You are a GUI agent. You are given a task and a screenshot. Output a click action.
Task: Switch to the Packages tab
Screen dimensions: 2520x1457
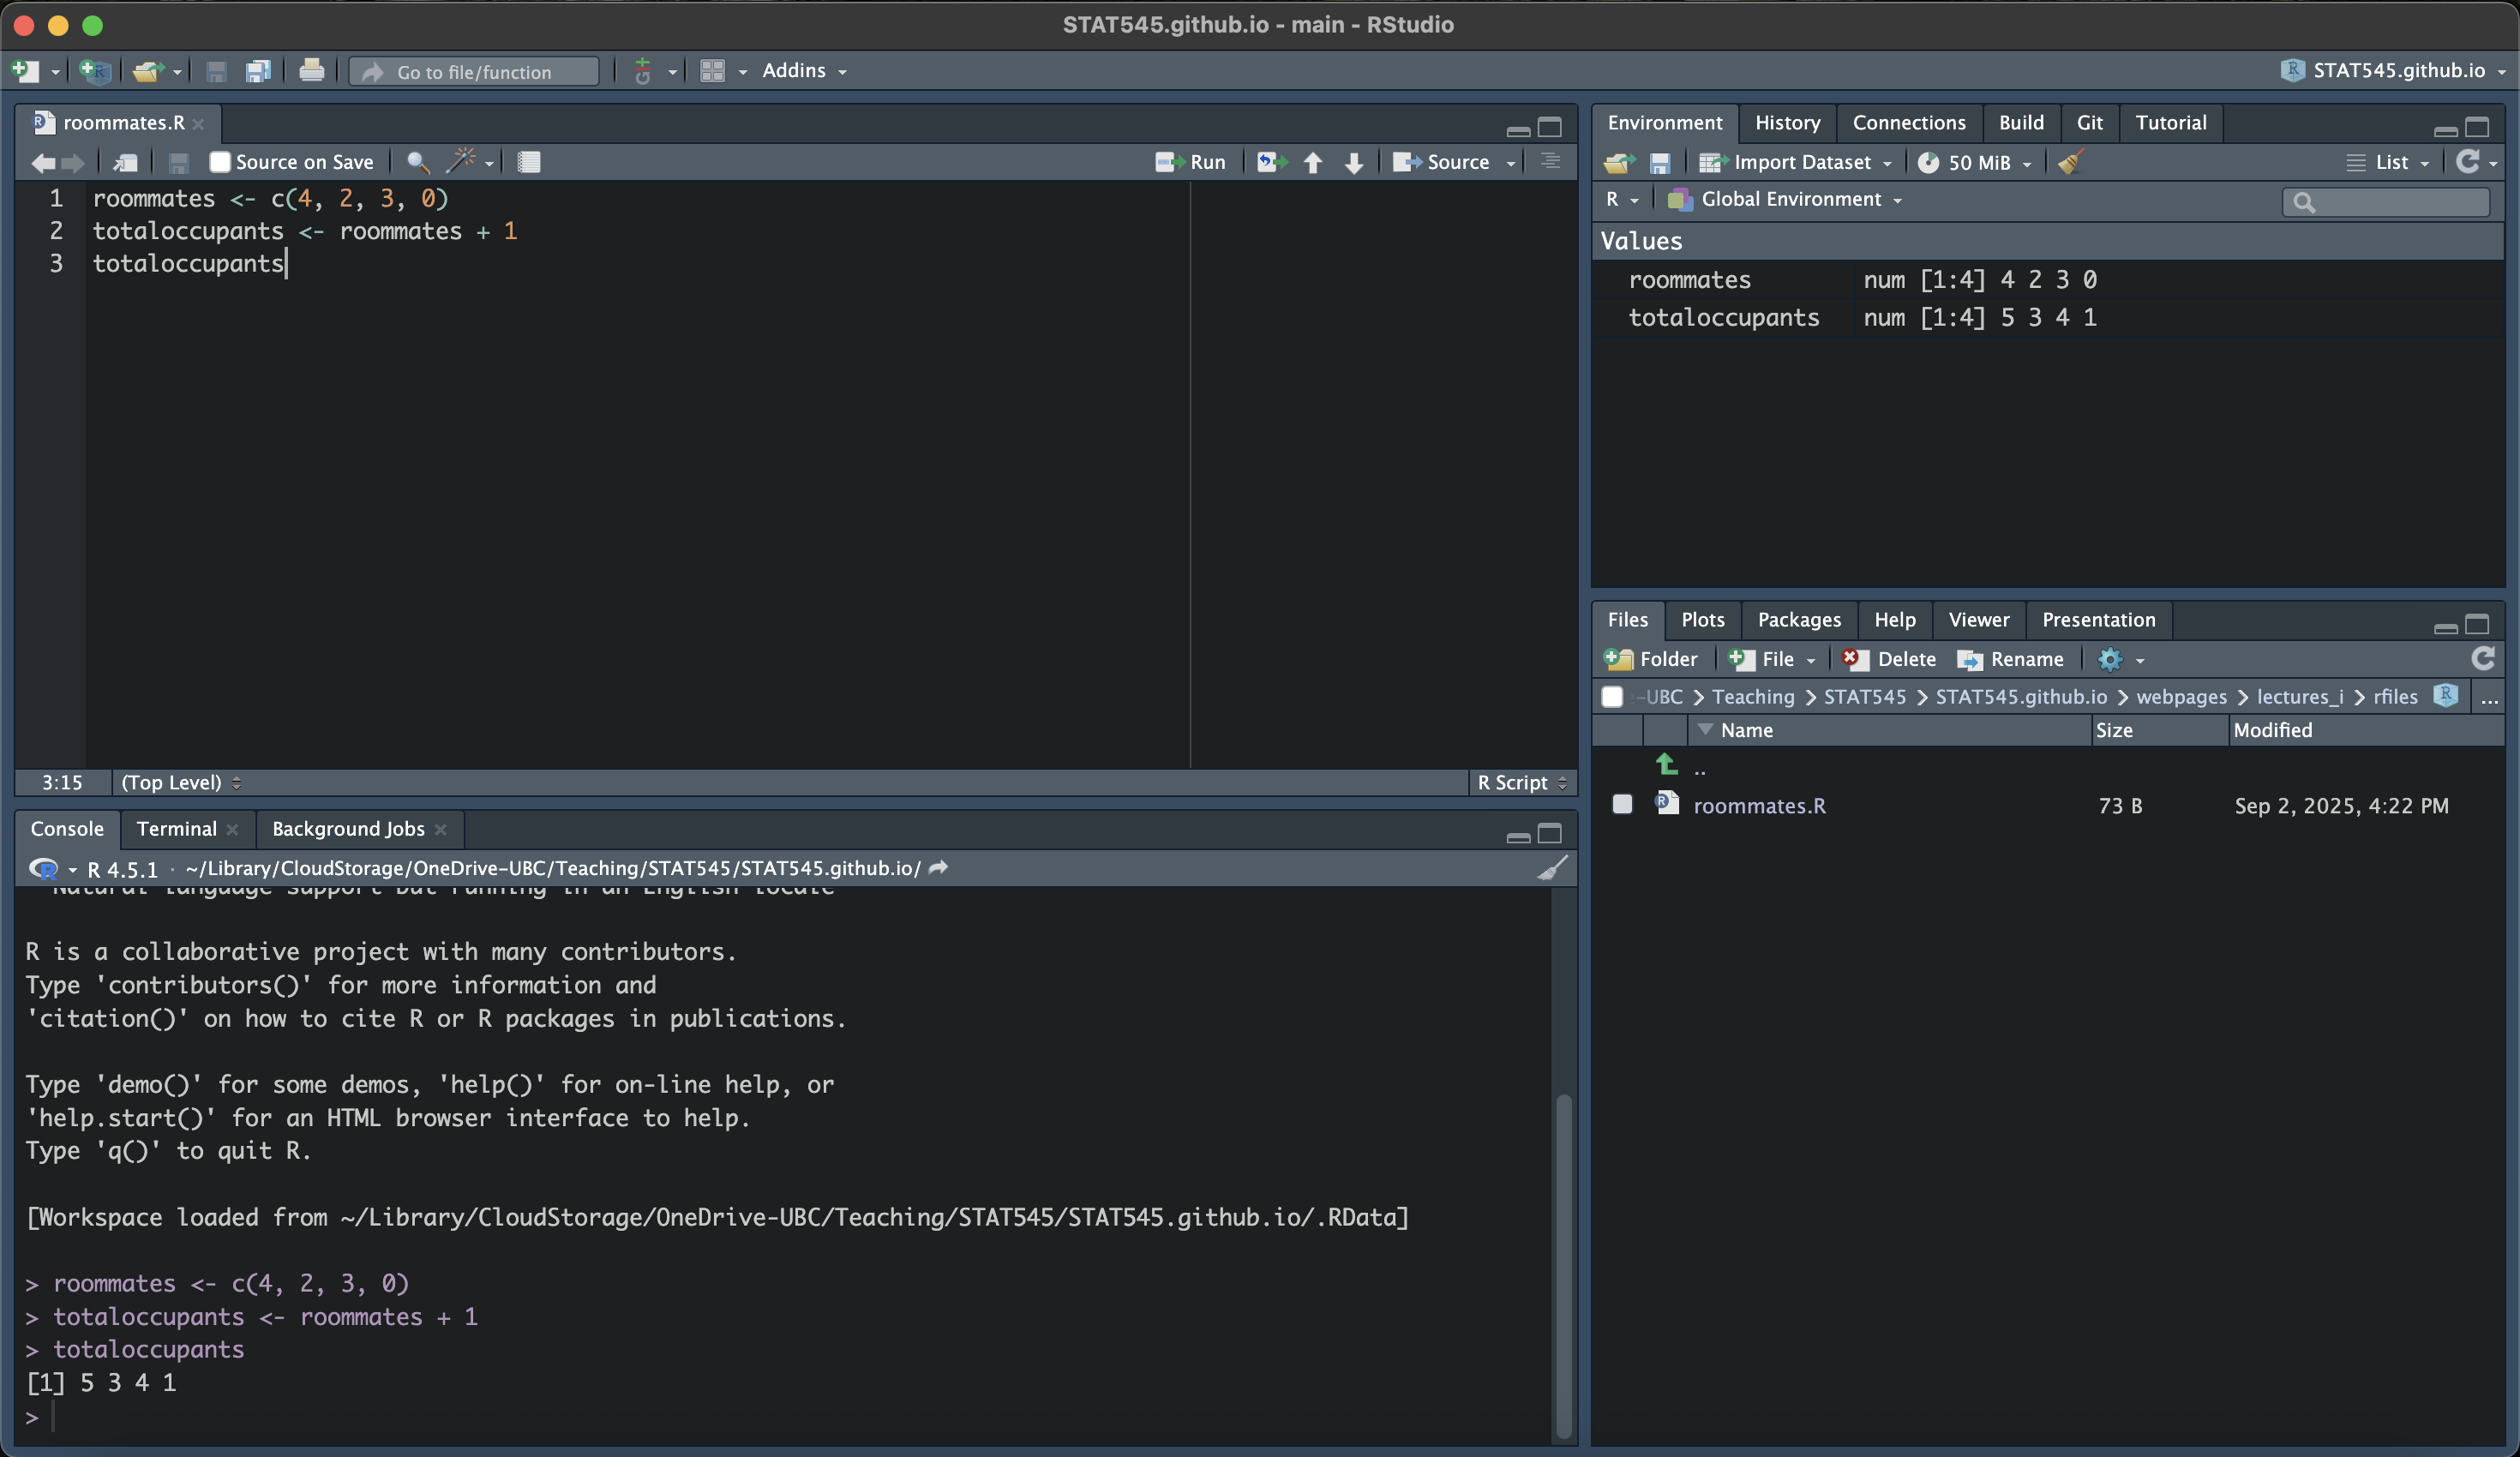tap(1798, 620)
